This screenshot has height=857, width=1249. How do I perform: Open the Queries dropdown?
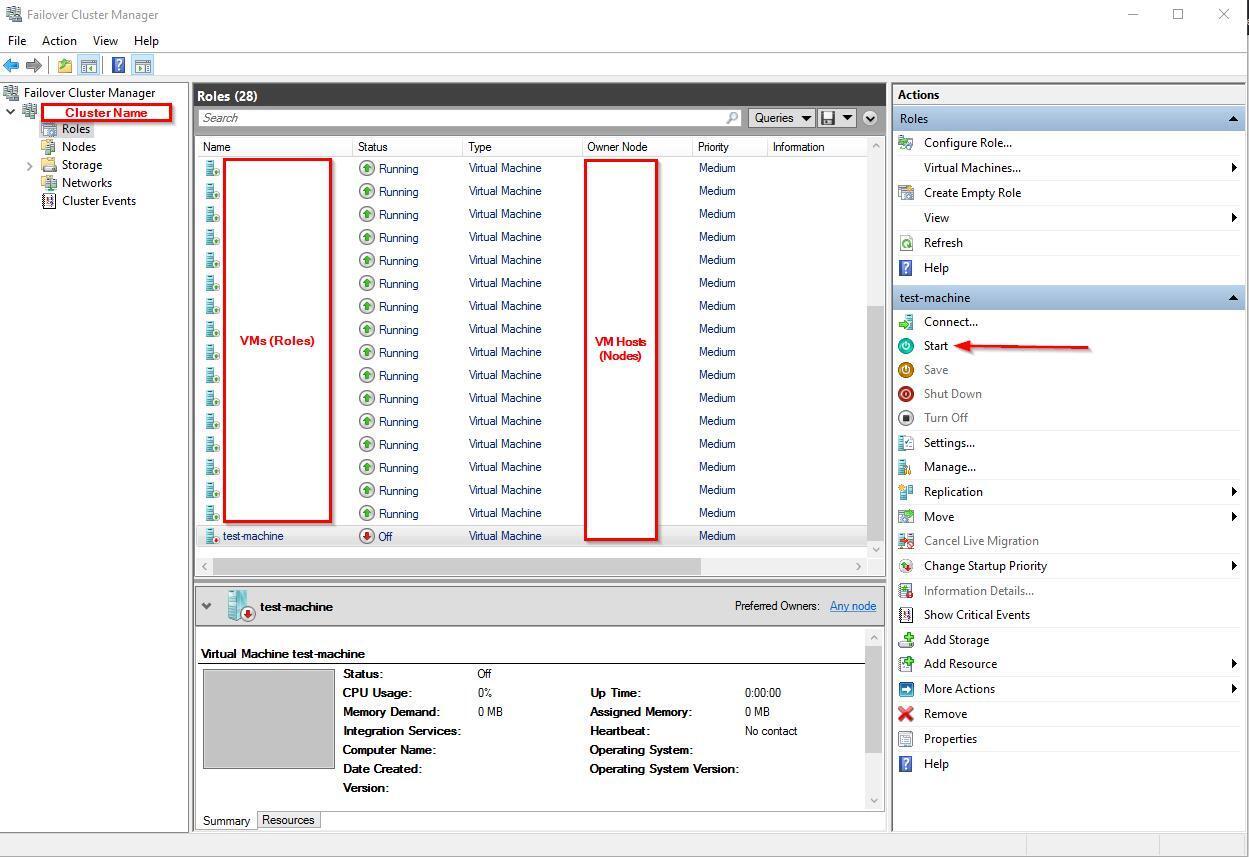781,118
